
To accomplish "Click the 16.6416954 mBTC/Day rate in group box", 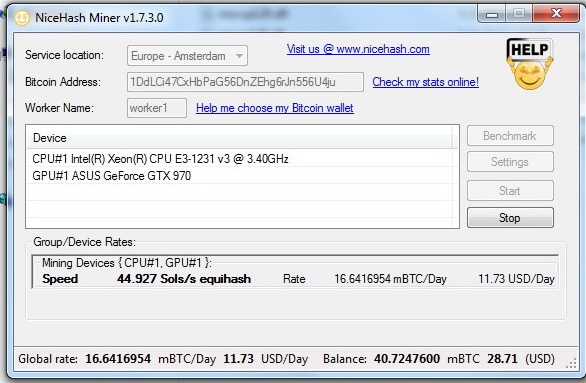I will coord(390,279).
